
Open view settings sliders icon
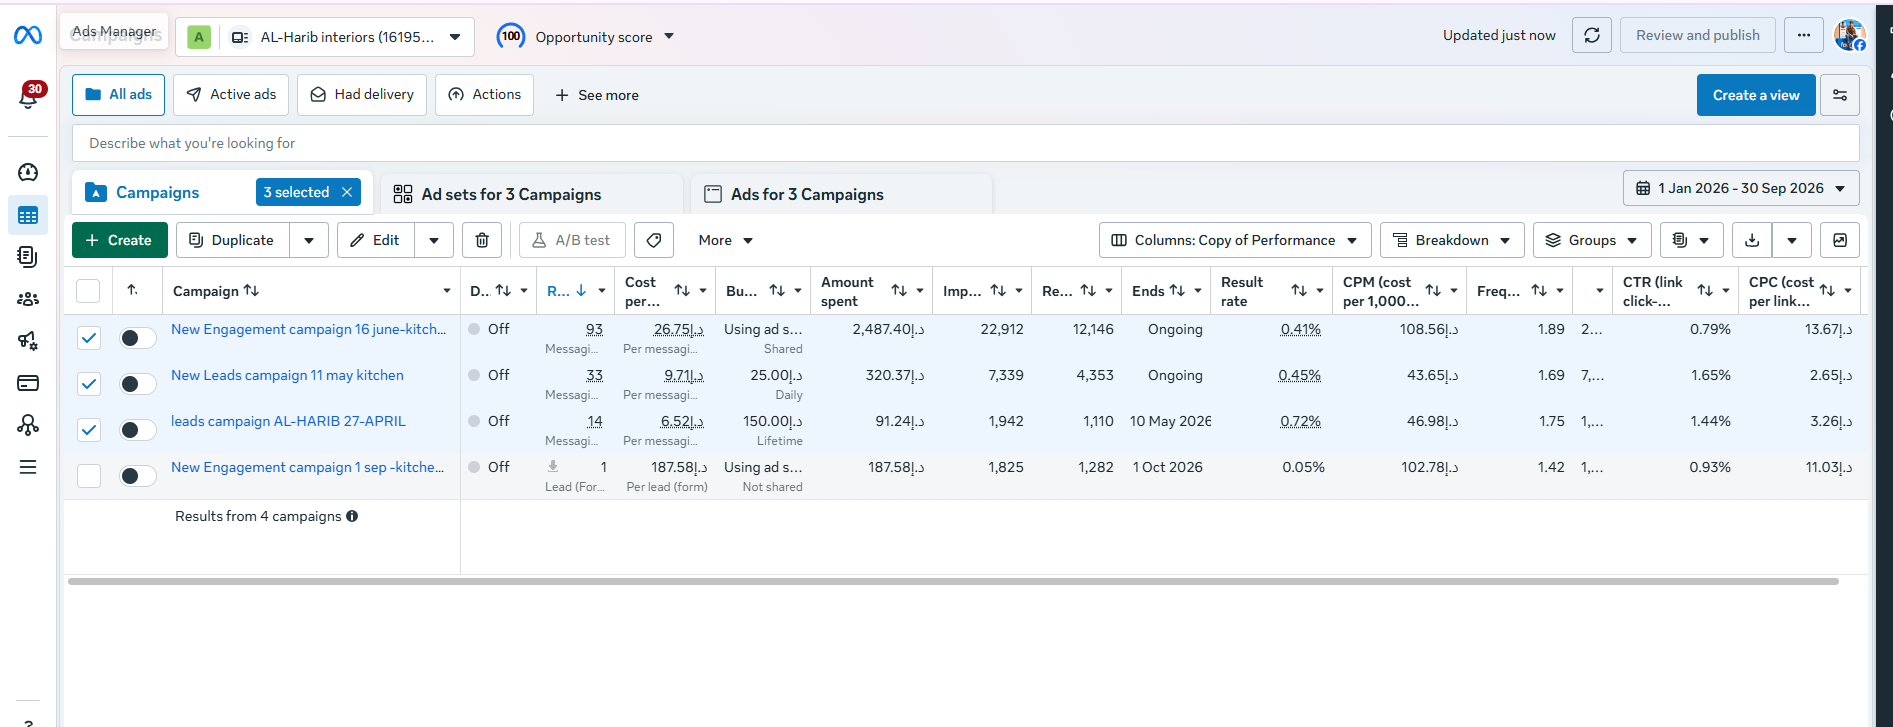1840,95
